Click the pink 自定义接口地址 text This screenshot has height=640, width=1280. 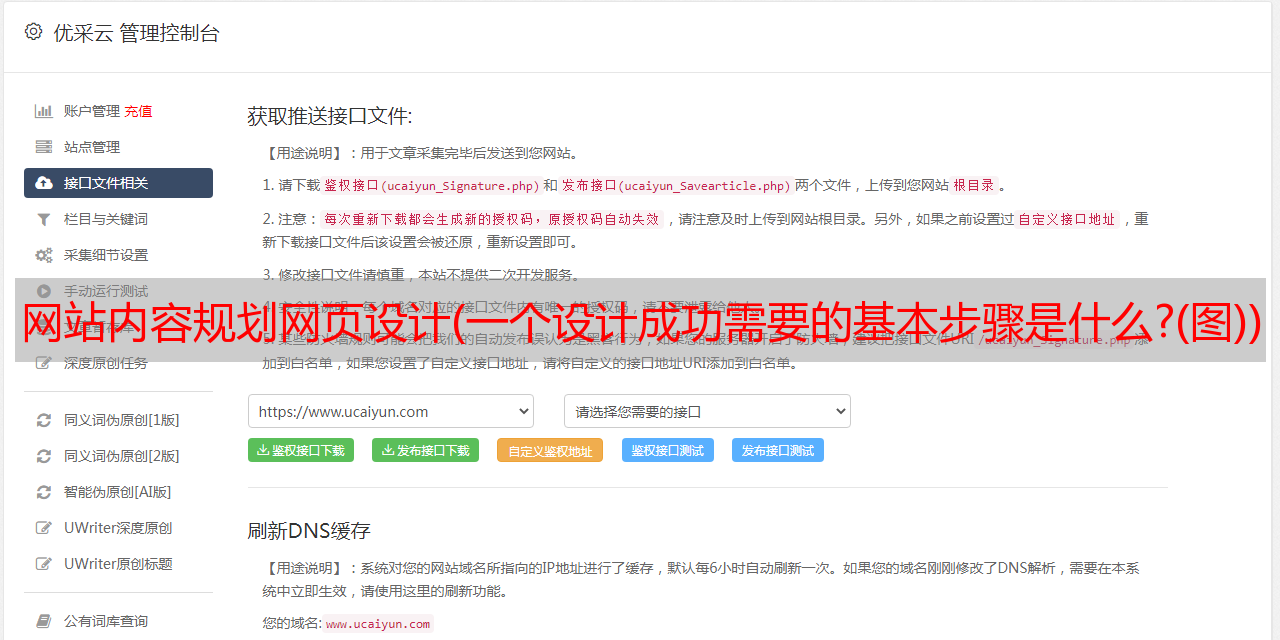click(x=1066, y=219)
